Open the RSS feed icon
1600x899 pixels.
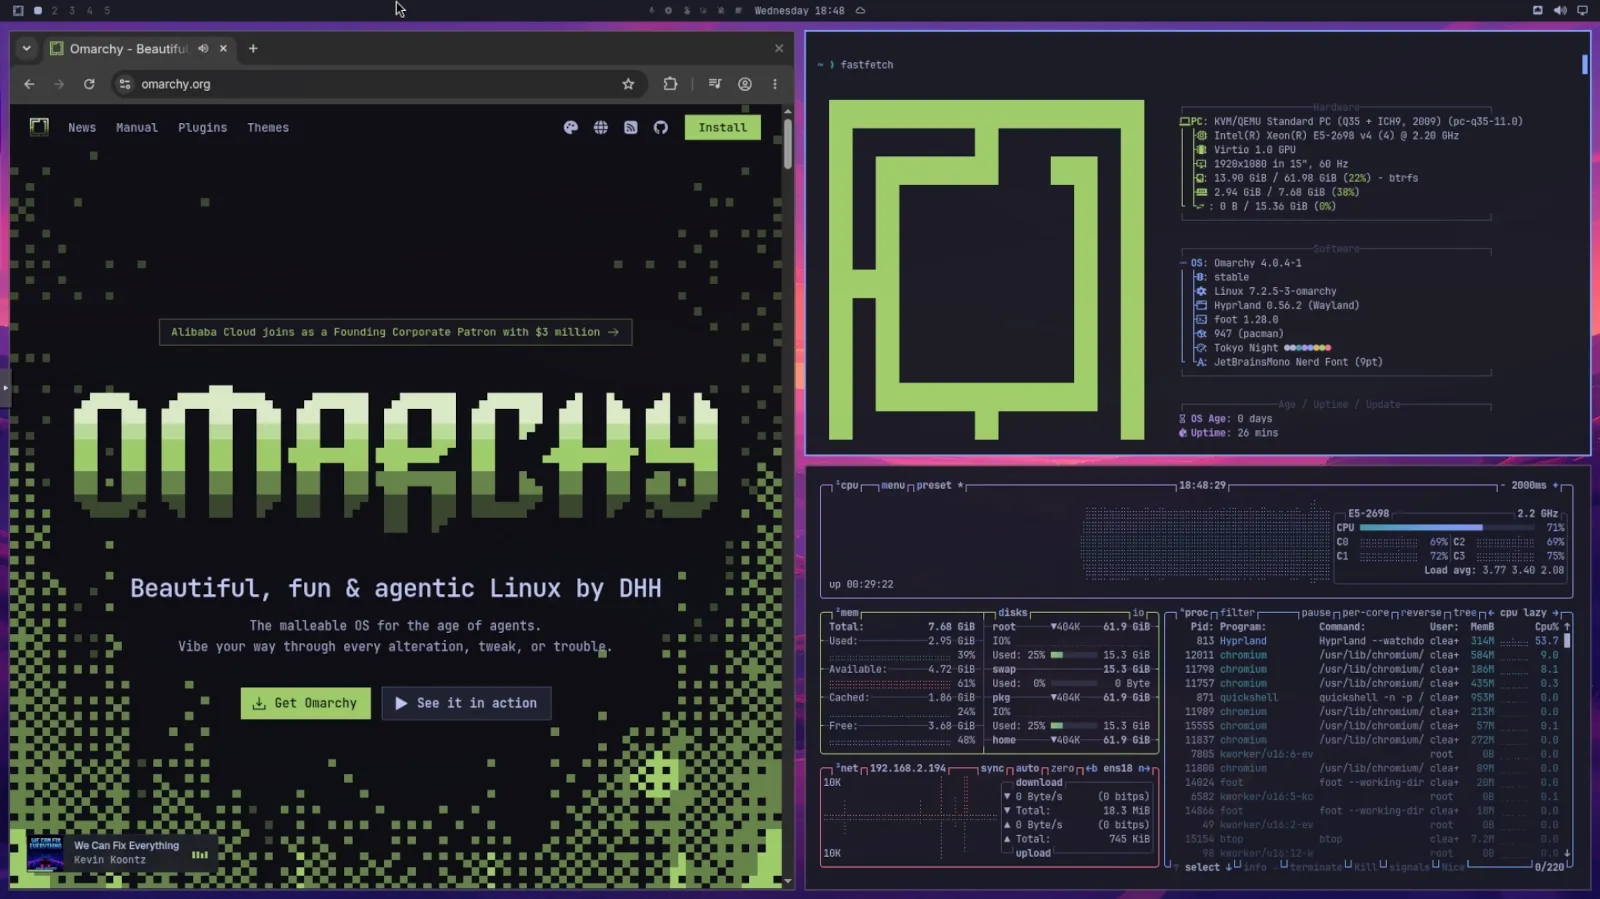[631, 128]
